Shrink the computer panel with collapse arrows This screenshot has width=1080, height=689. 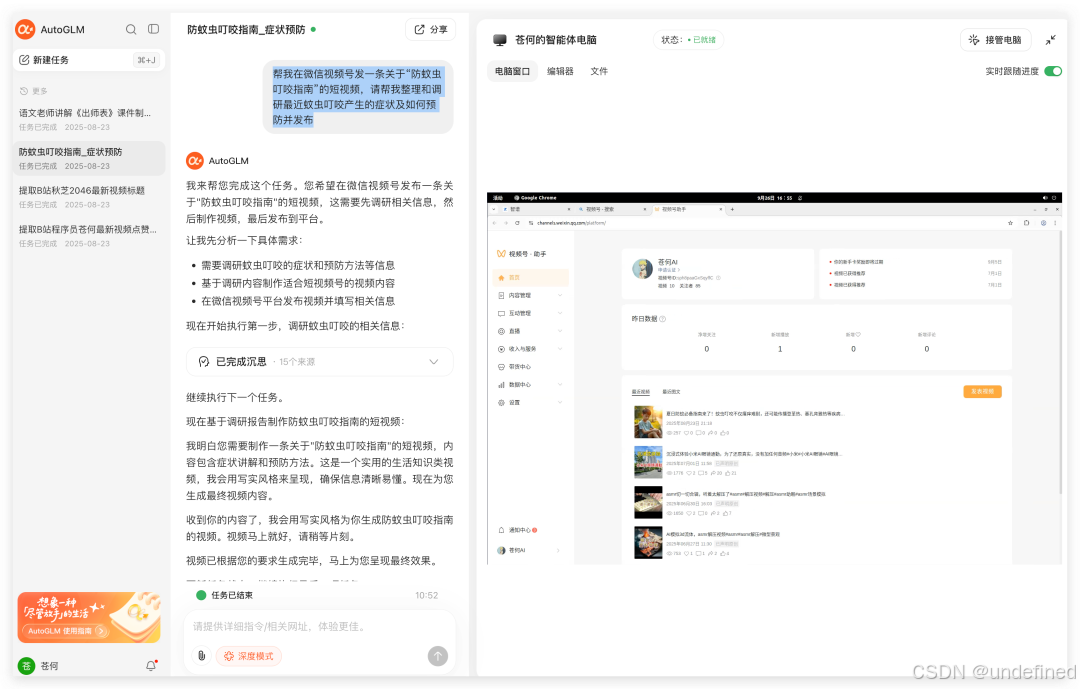click(1050, 40)
